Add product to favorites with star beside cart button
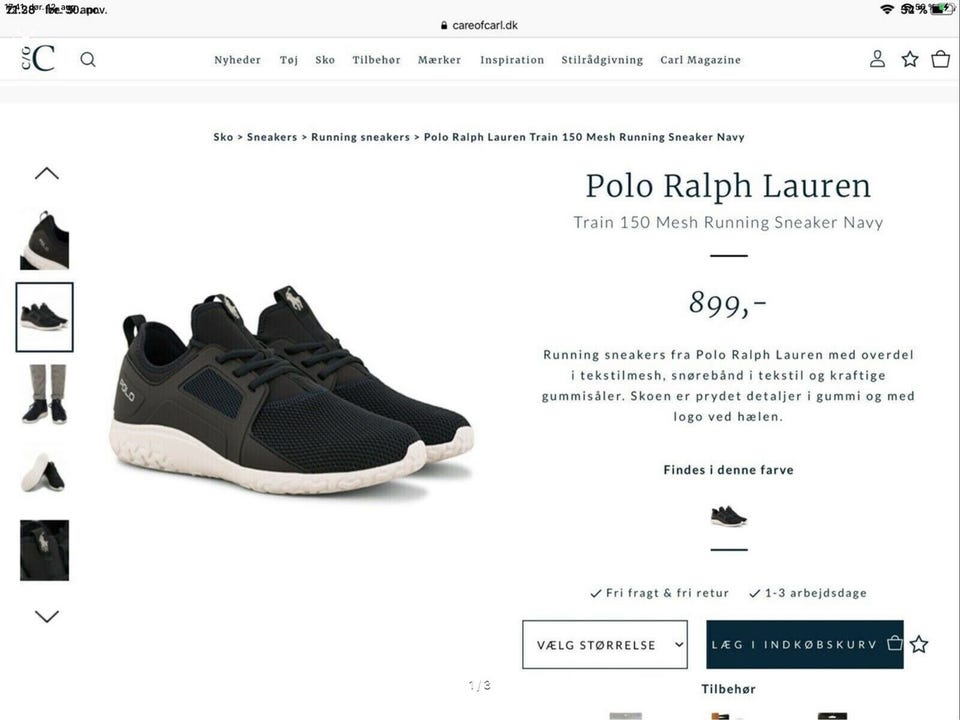 (x=919, y=644)
